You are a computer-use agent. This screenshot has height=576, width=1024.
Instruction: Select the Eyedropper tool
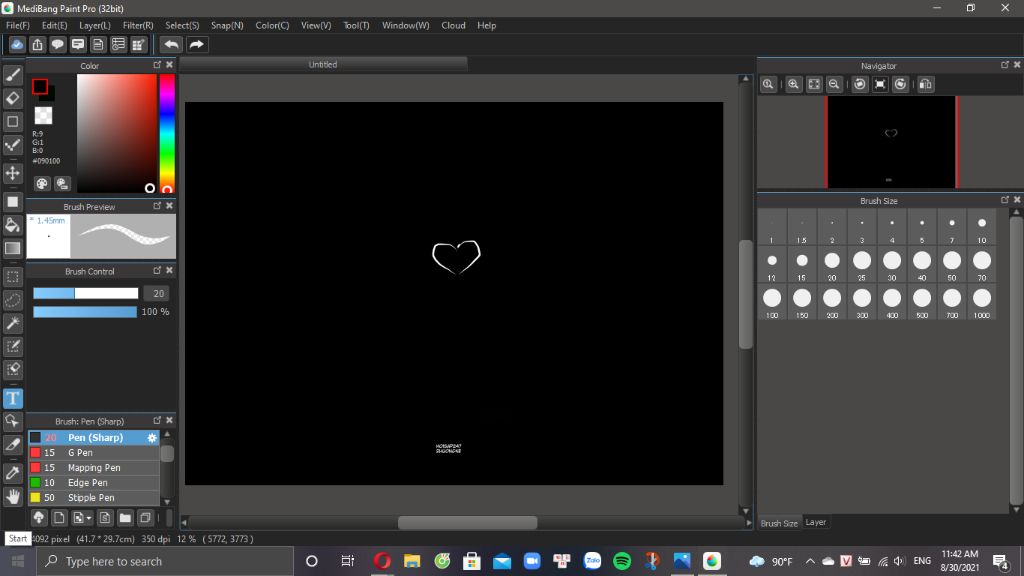point(12,473)
